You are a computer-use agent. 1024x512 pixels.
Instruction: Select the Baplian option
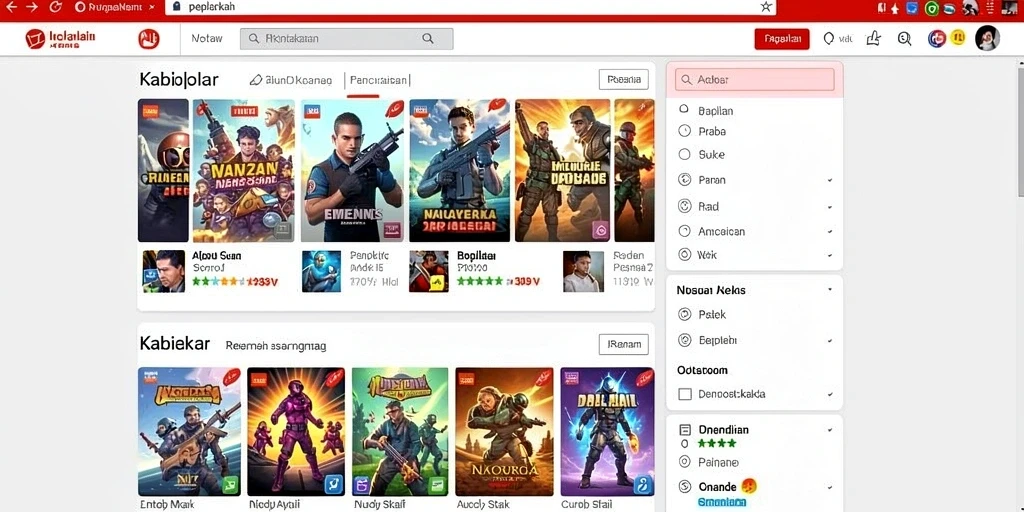pos(684,110)
